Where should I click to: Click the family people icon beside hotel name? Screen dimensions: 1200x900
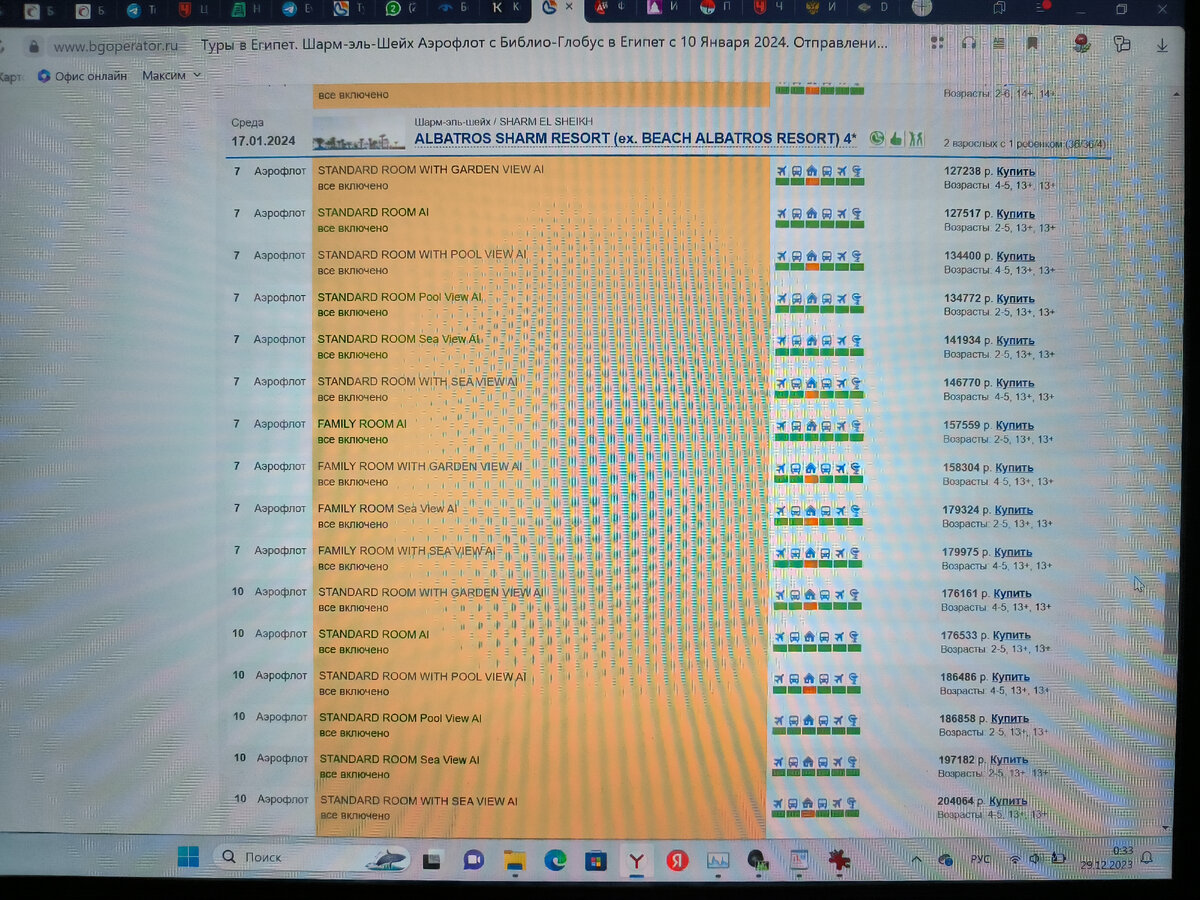[916, 138]
